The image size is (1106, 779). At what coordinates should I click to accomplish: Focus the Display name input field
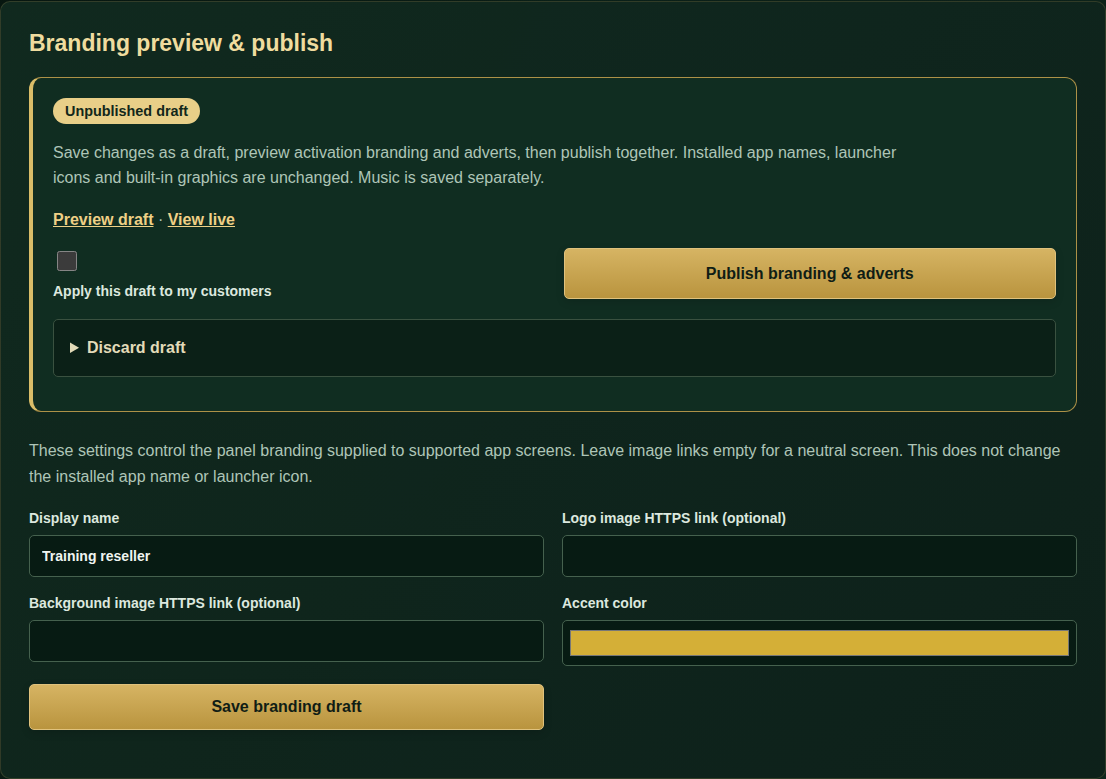(286, 556)
